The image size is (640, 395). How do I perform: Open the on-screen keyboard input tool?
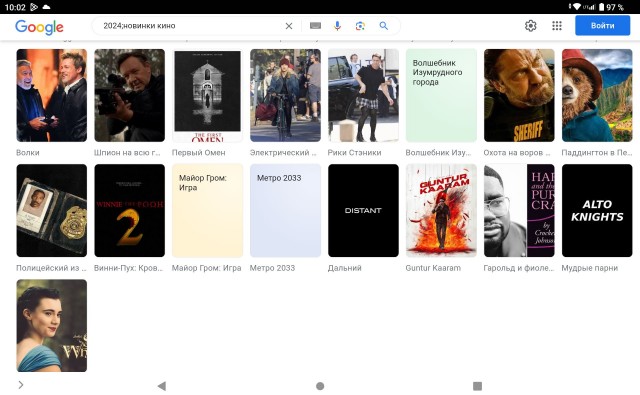(315, 26)
